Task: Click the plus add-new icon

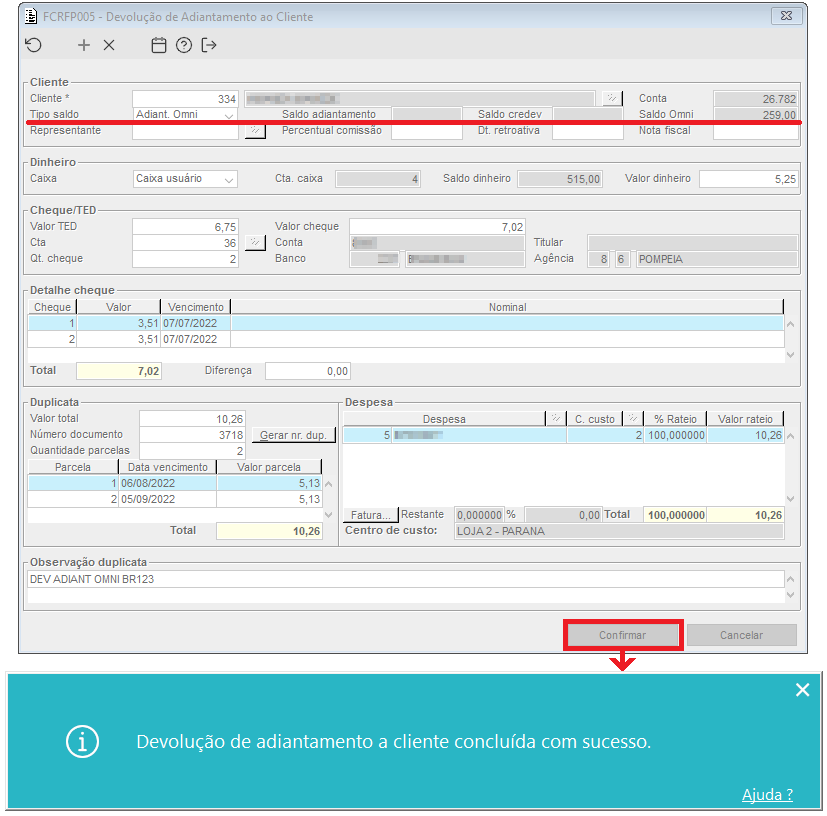Action: pyautogui.click(x=83, y=45)
